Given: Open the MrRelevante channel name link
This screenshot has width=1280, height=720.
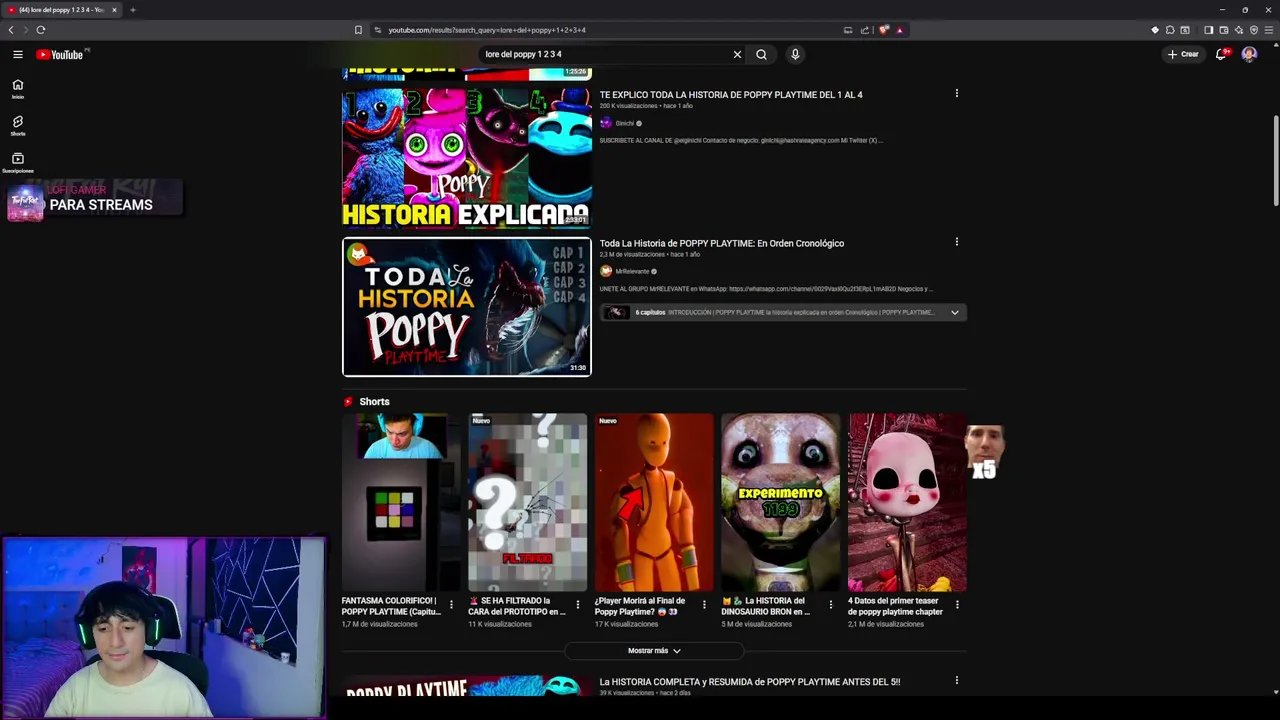Looking at the screenshot, I should [x=632, y=271].
